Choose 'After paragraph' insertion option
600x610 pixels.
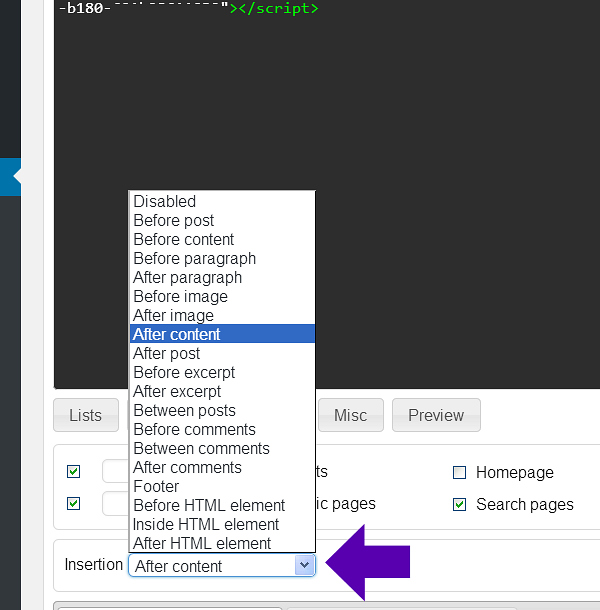click(188, 277)
